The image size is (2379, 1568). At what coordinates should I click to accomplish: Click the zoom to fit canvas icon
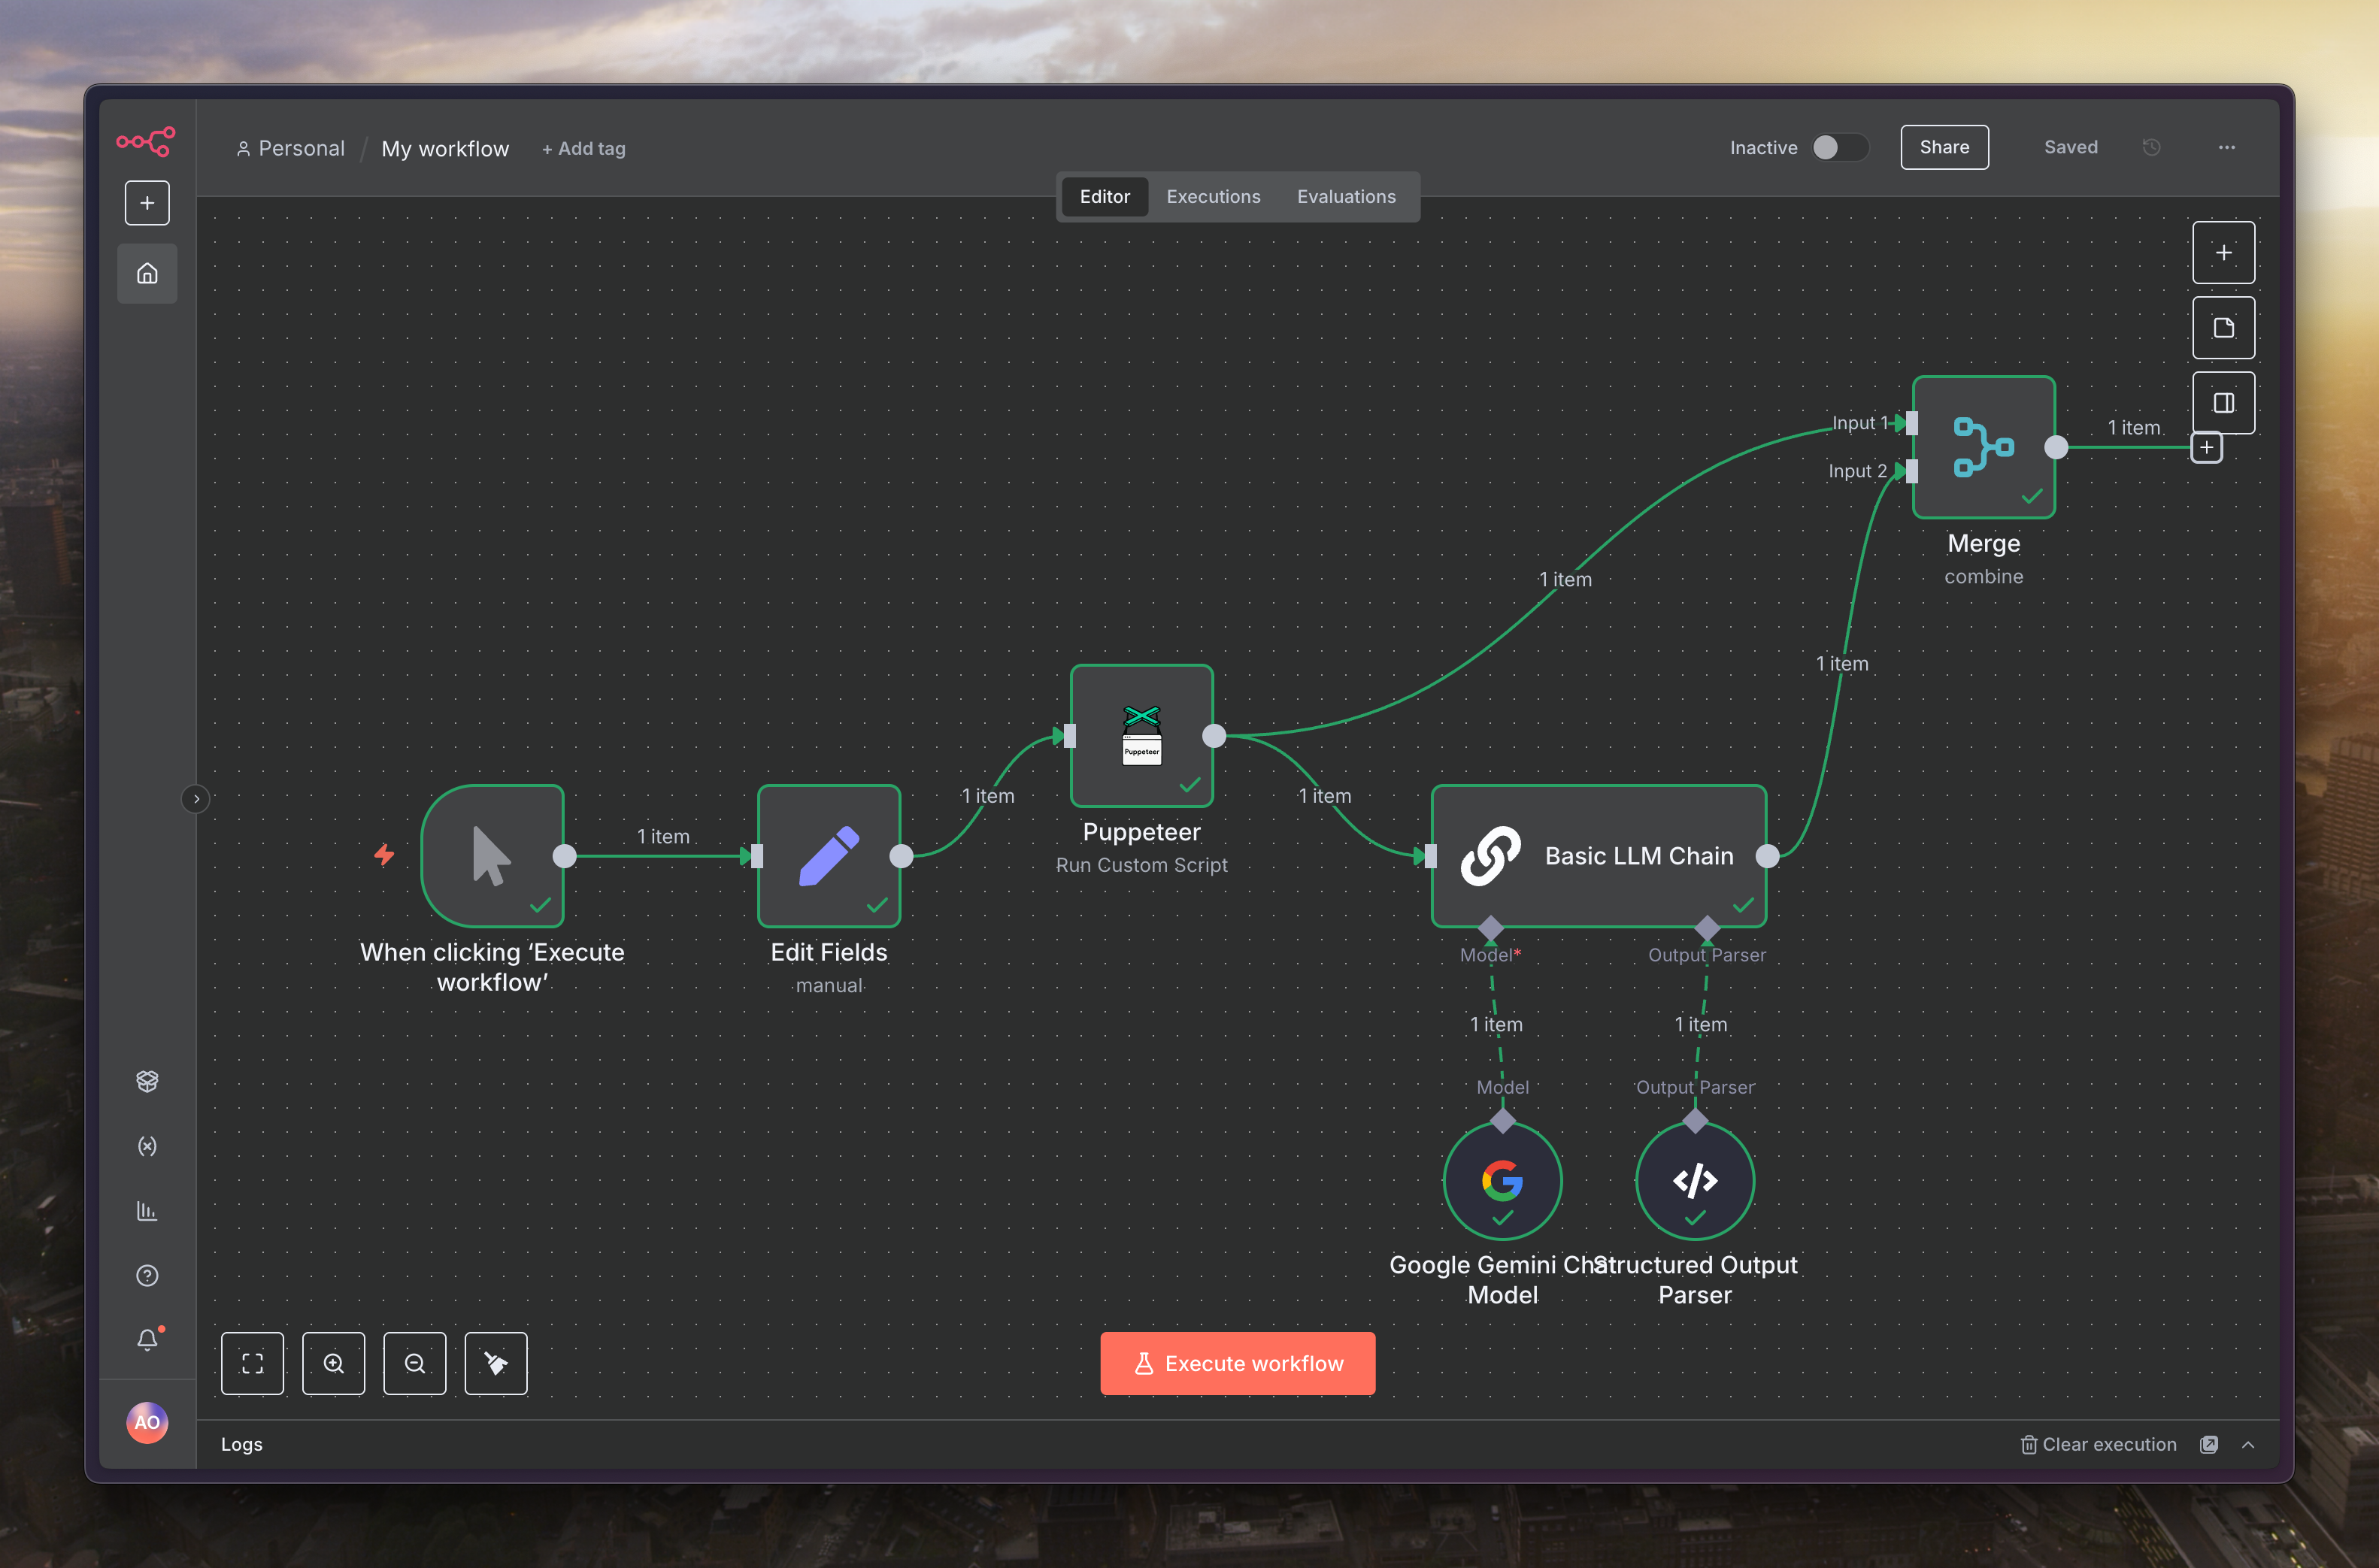pos(252,1363)
